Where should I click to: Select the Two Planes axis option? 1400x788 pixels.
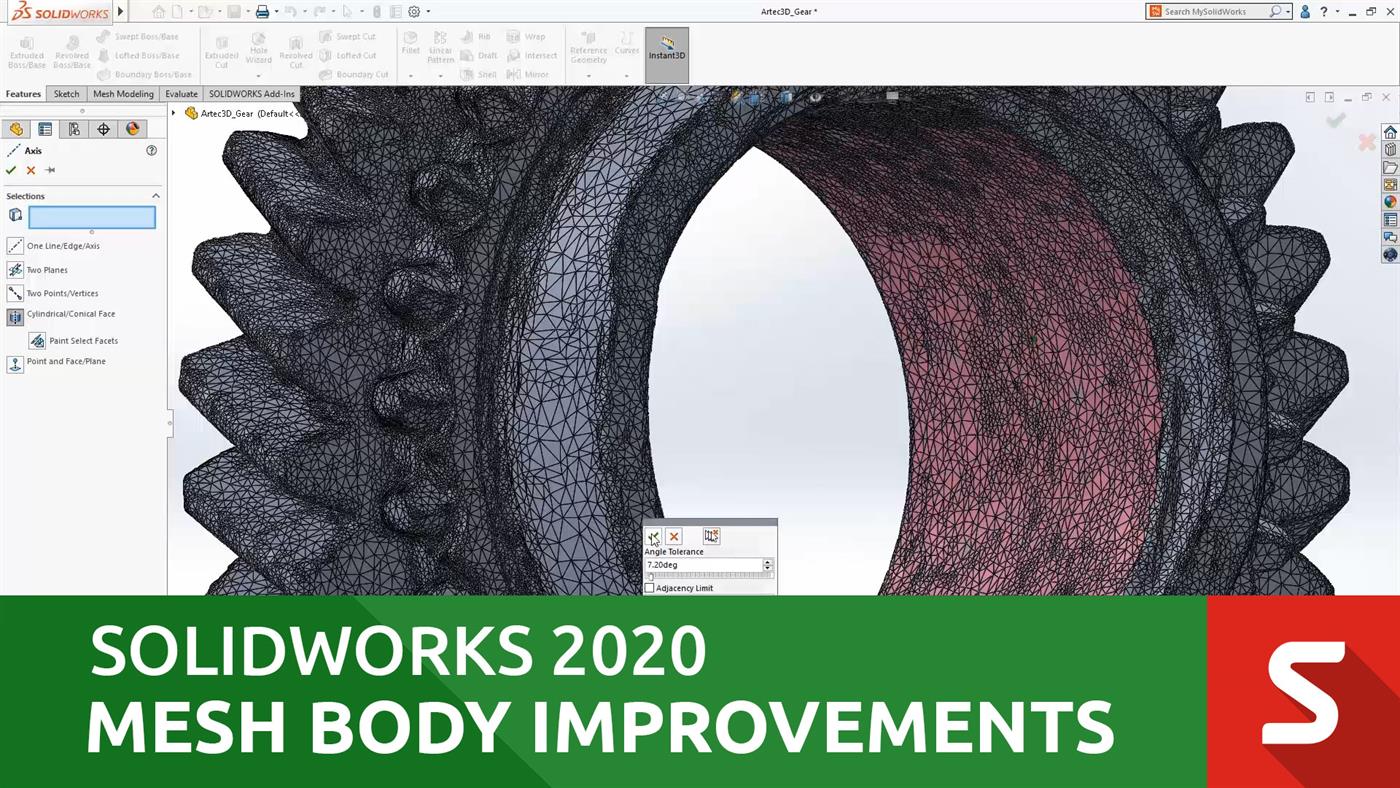tap(15, 269)
